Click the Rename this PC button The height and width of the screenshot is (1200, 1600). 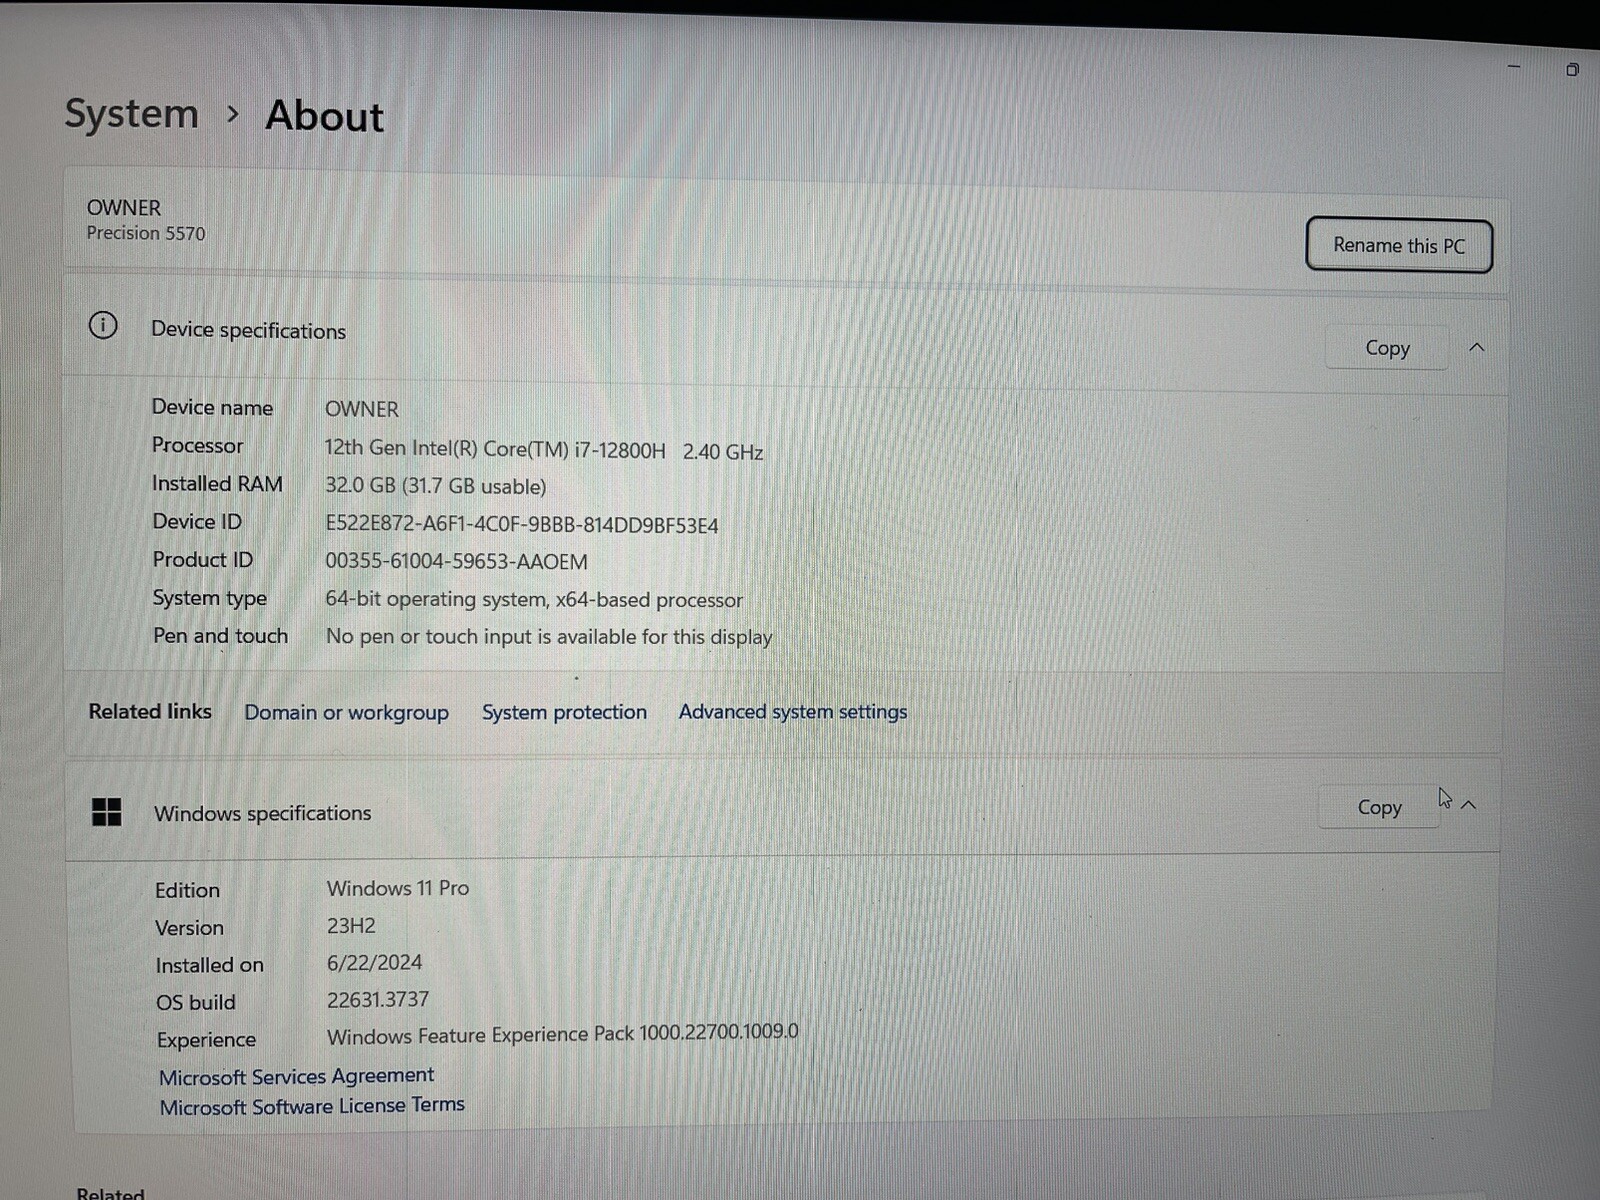coord(1399,245)
